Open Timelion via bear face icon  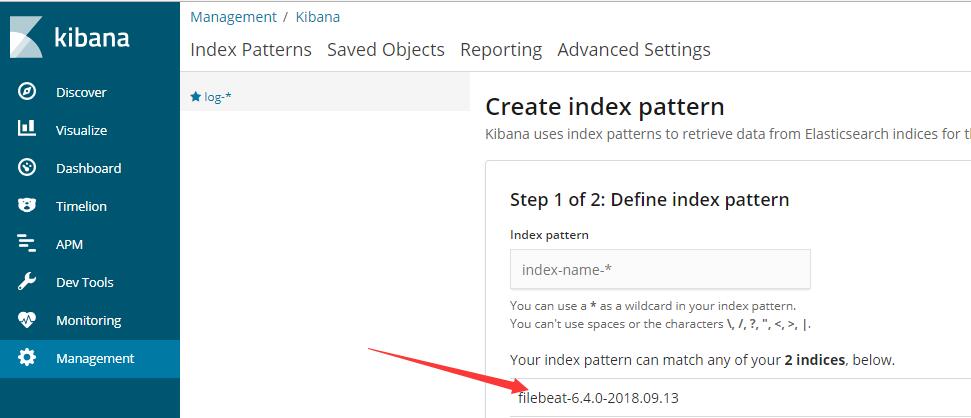click(x=27, y=206)
